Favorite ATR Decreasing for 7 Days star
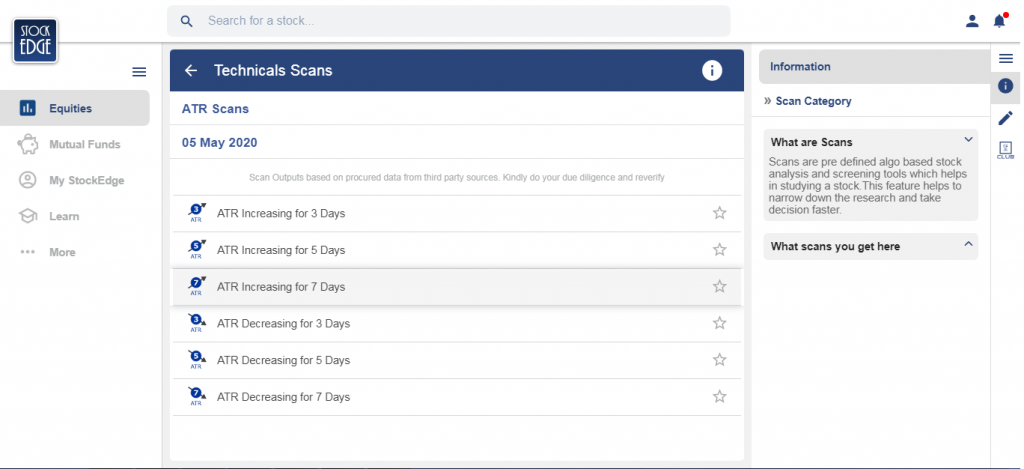The image size is (1024, 469). click(720, 396)
